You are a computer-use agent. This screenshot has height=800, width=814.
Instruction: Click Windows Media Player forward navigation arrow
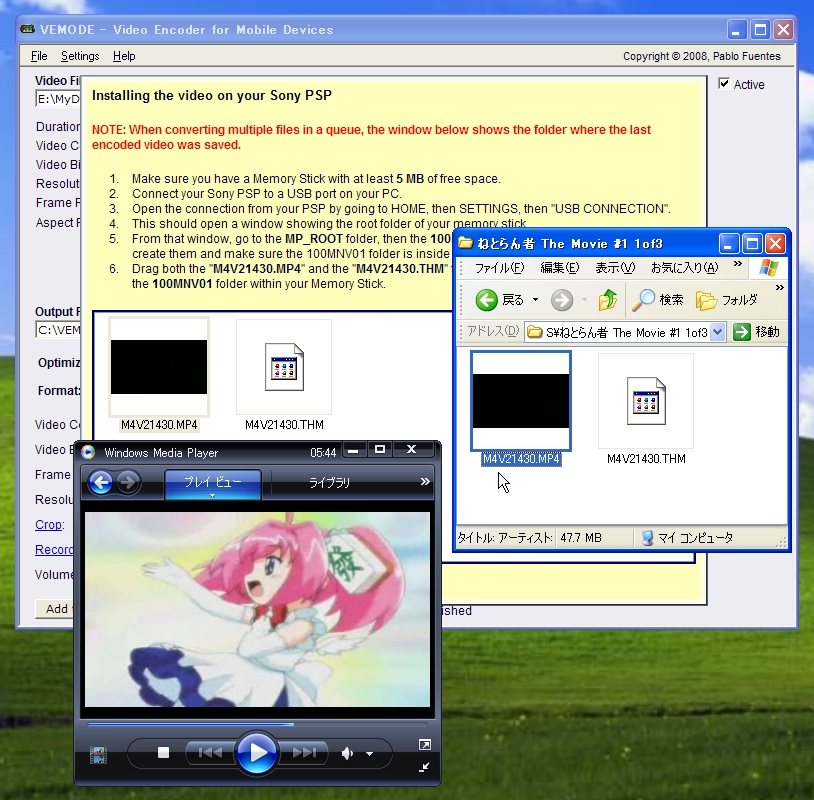[x=128, y=482]
